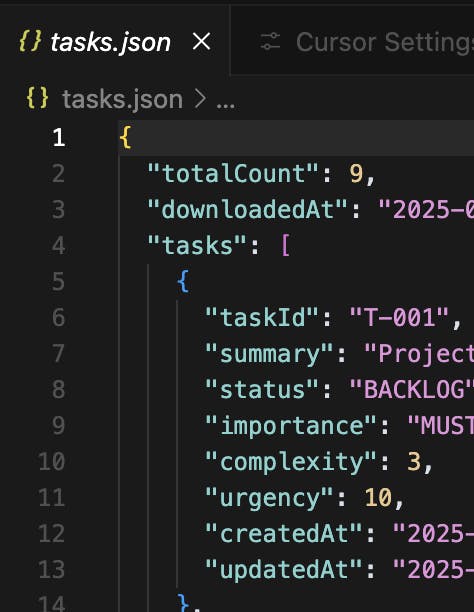Select the tasks.json editor tab
This screenshot has height=612, width=474.
coord(115,40)
